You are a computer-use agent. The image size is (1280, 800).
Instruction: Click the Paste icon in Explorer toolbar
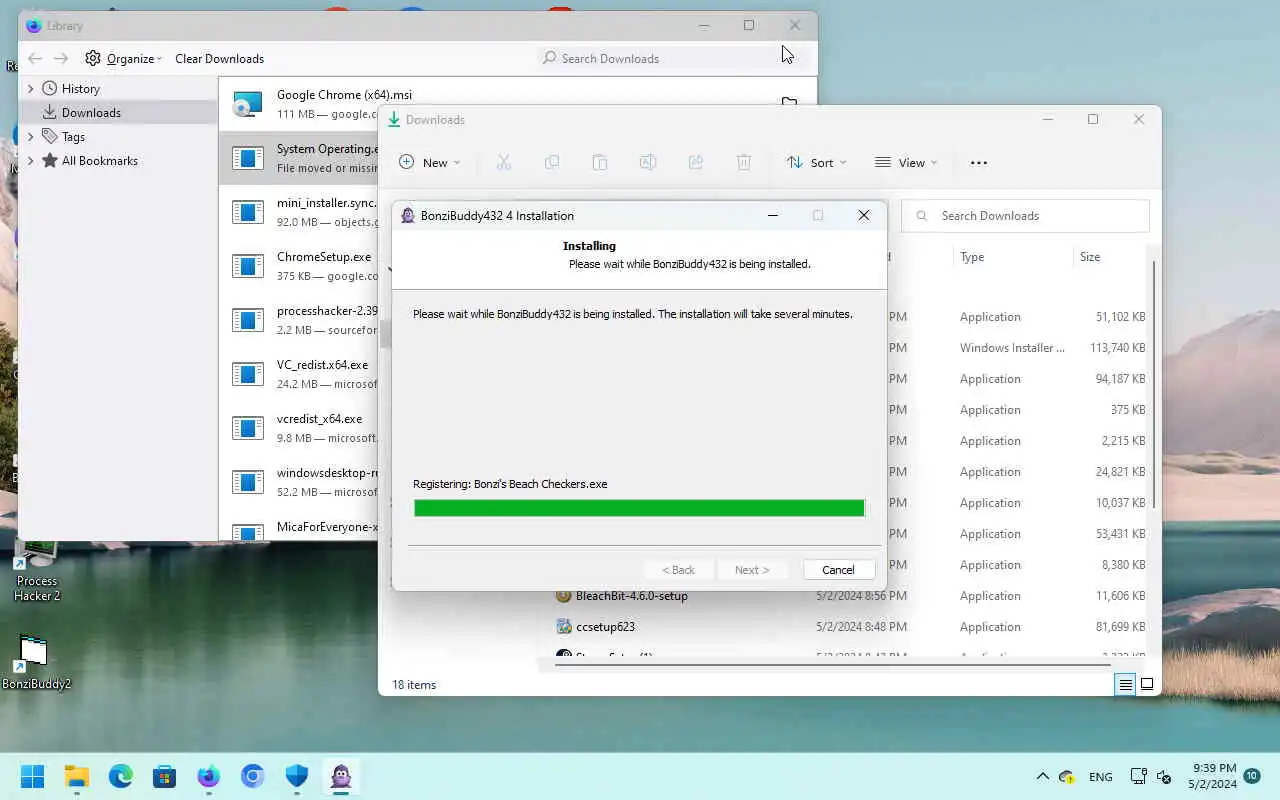point(600,162)
